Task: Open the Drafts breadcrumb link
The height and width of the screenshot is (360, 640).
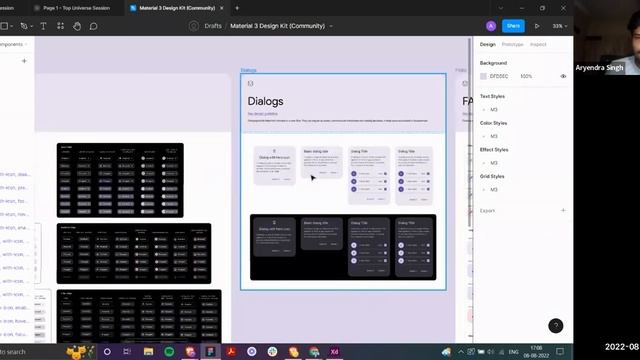Action: coord(213,26)
